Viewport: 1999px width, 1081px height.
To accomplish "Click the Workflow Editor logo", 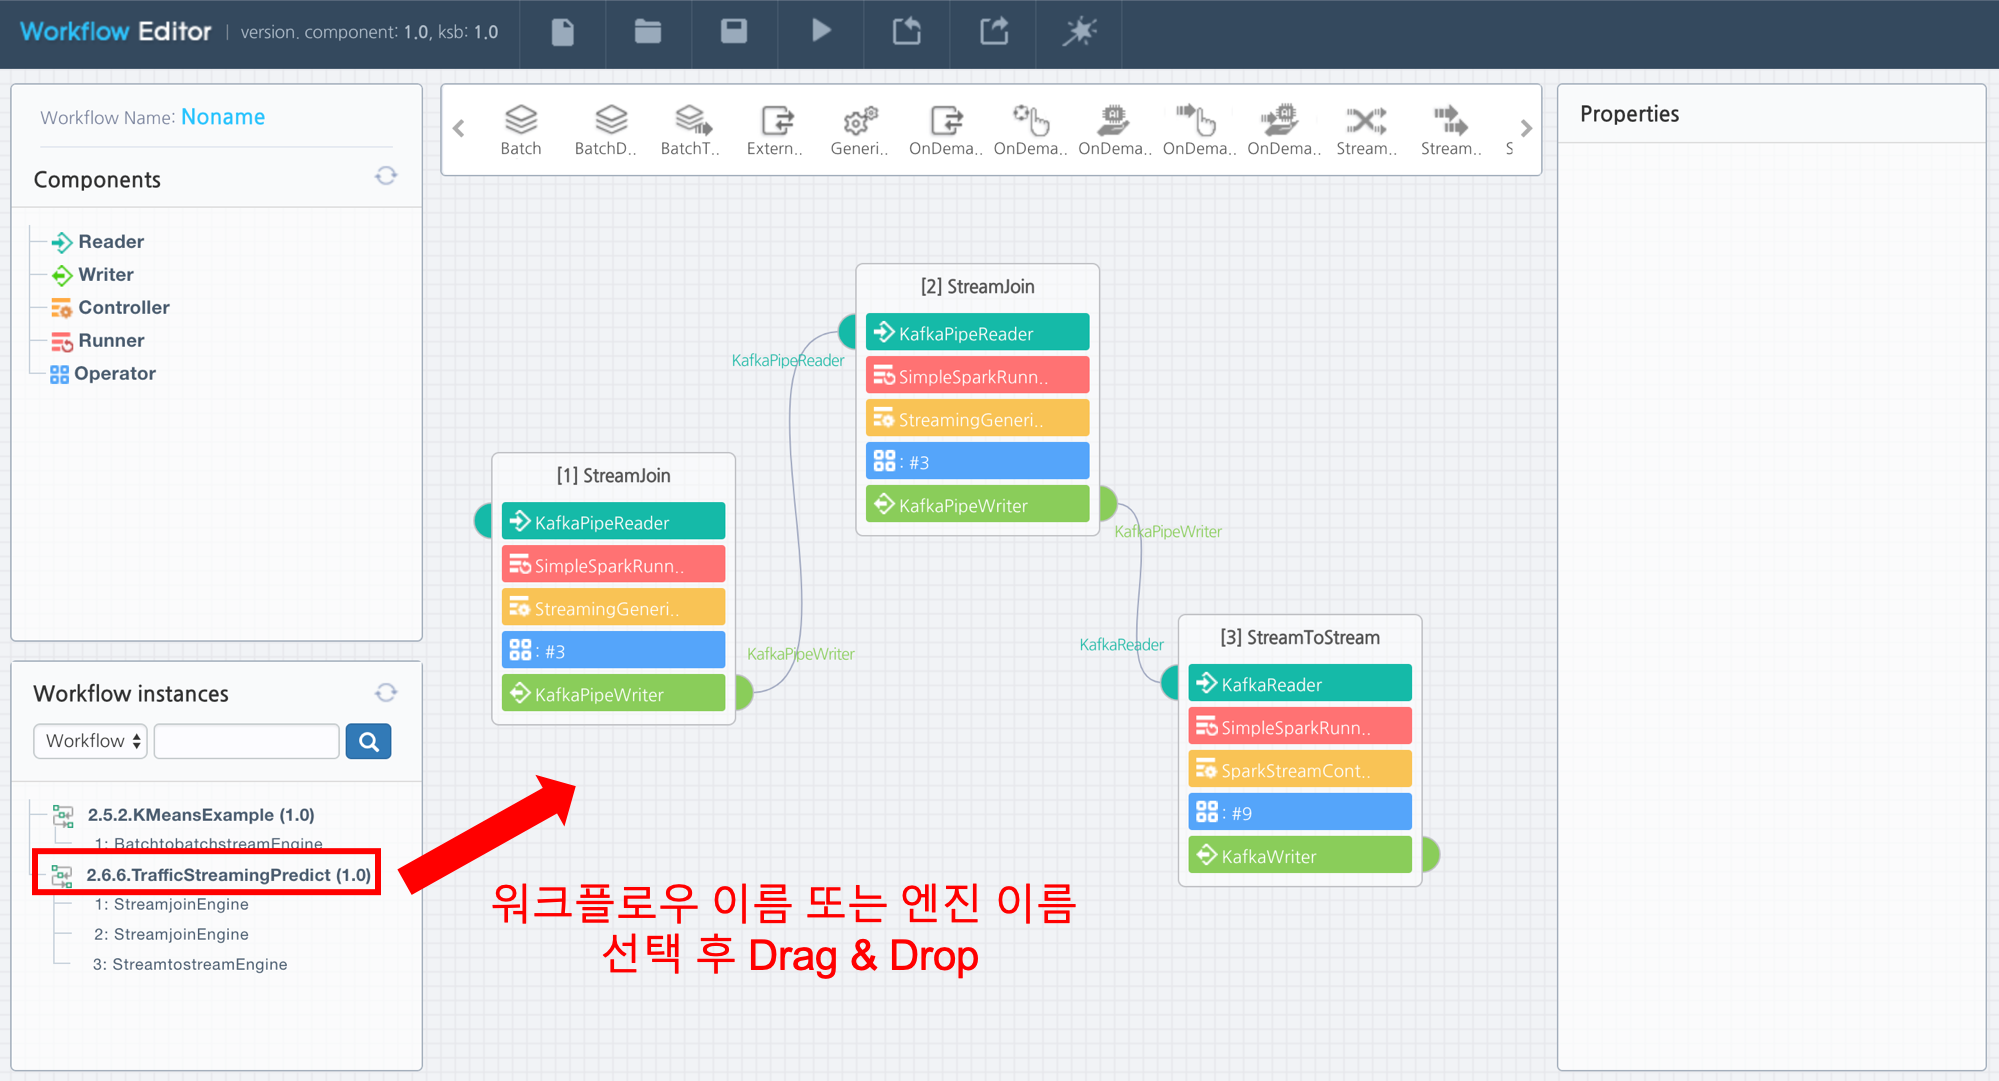I will [x=116, y=31].
